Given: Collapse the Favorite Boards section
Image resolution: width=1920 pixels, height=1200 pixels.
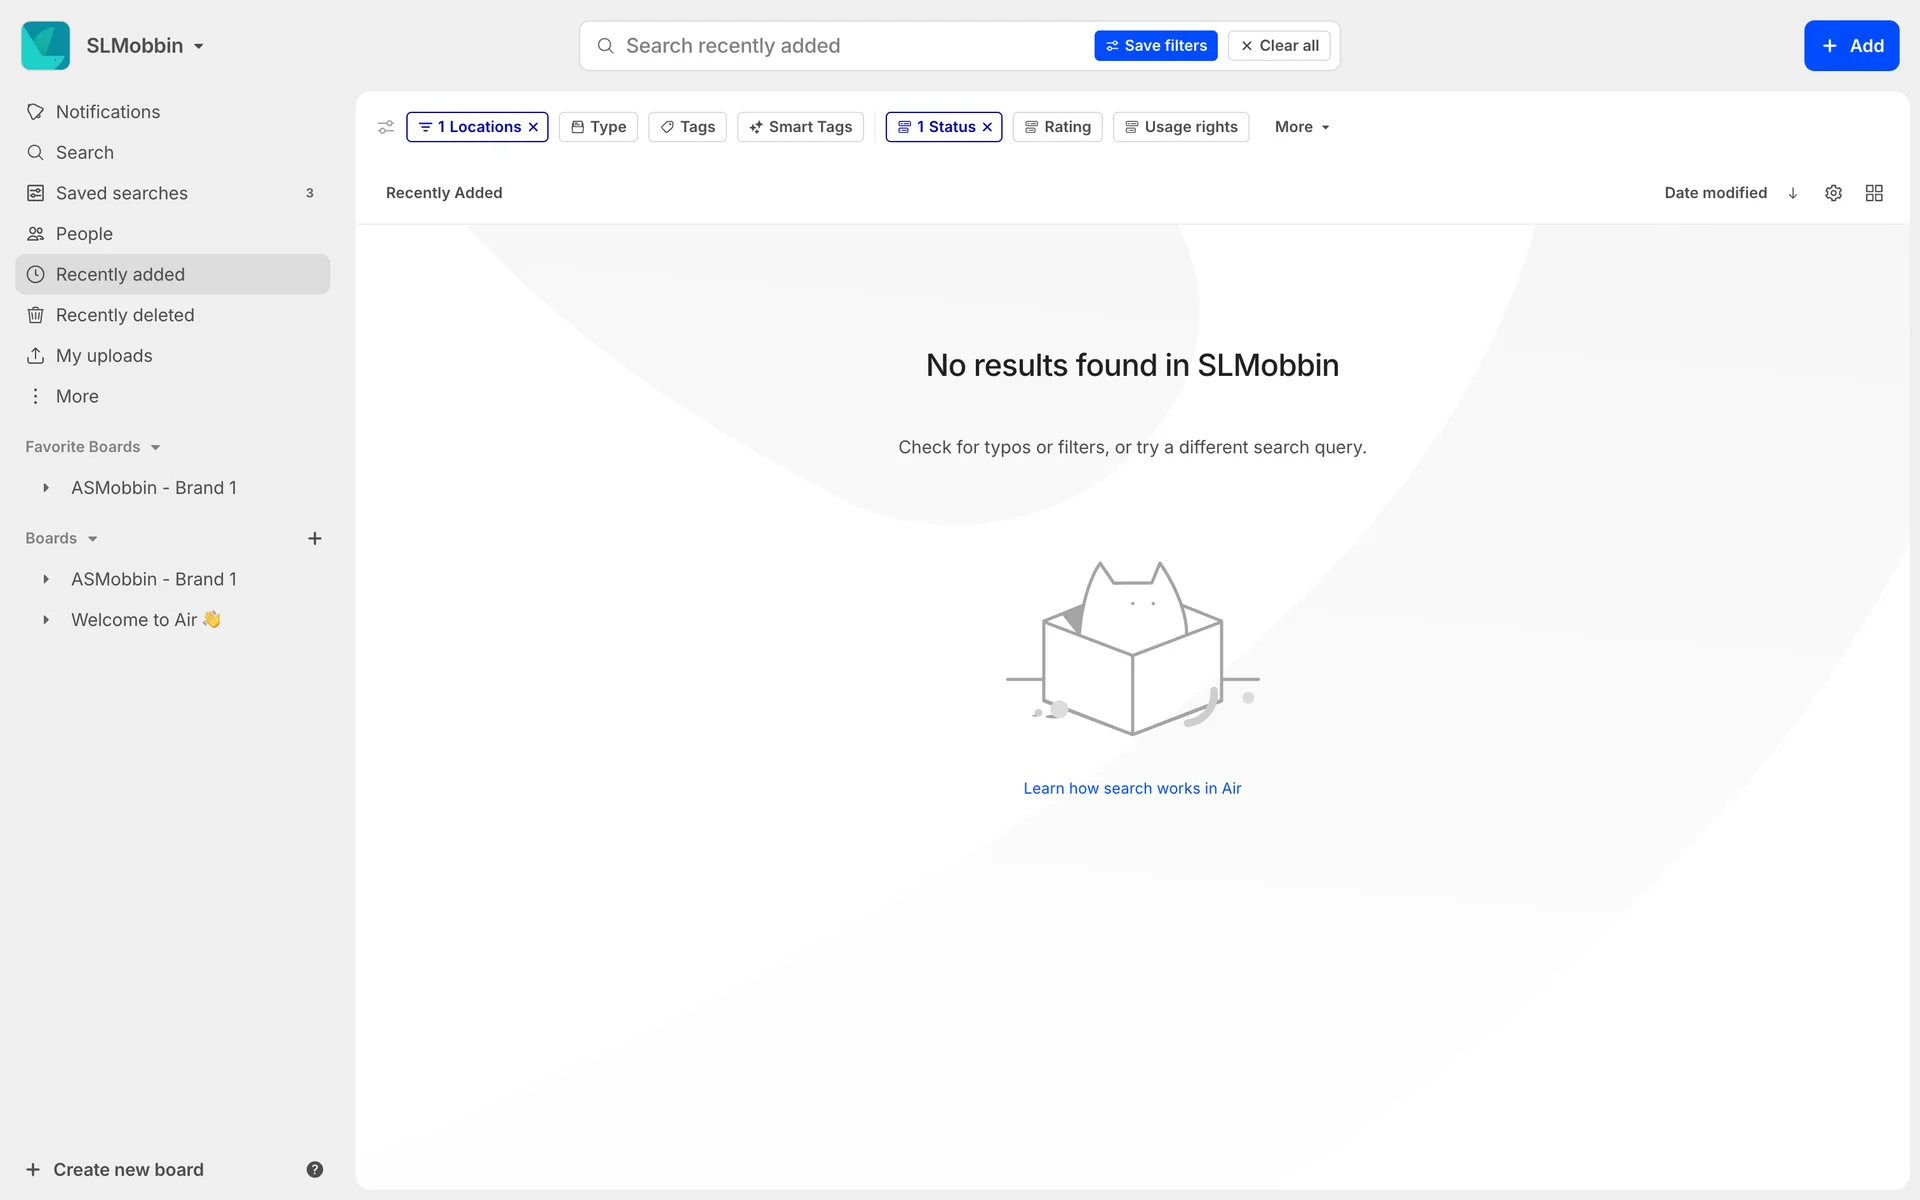Looking at the screenshot, I should [155, 447].
